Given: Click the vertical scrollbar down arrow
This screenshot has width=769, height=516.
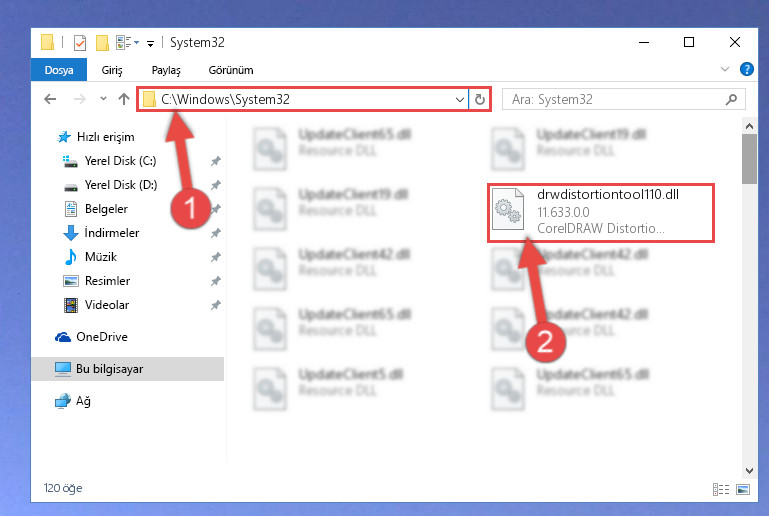Looking at the screenshot, I should click(749, 471).
